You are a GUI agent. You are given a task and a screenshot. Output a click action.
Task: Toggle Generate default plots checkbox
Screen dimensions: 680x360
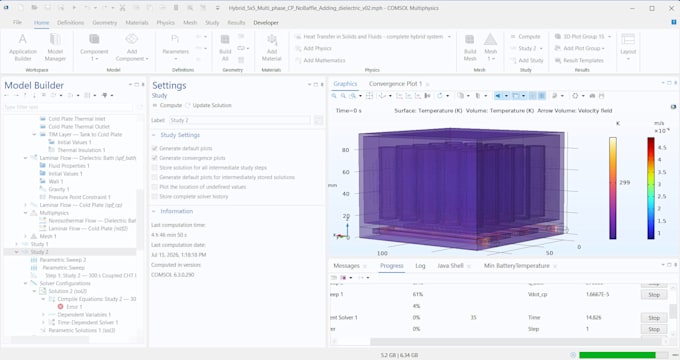pos(154,148)
